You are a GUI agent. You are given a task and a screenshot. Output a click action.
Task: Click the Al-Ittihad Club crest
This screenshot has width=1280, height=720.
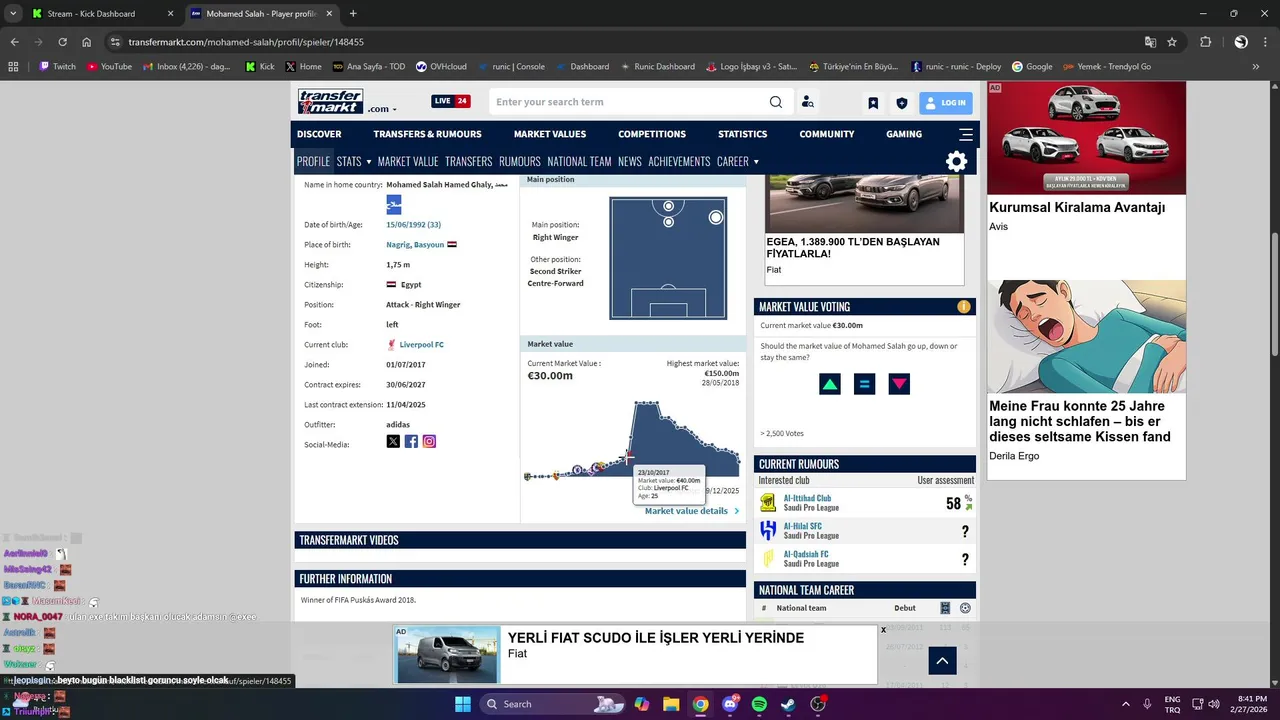768,502
